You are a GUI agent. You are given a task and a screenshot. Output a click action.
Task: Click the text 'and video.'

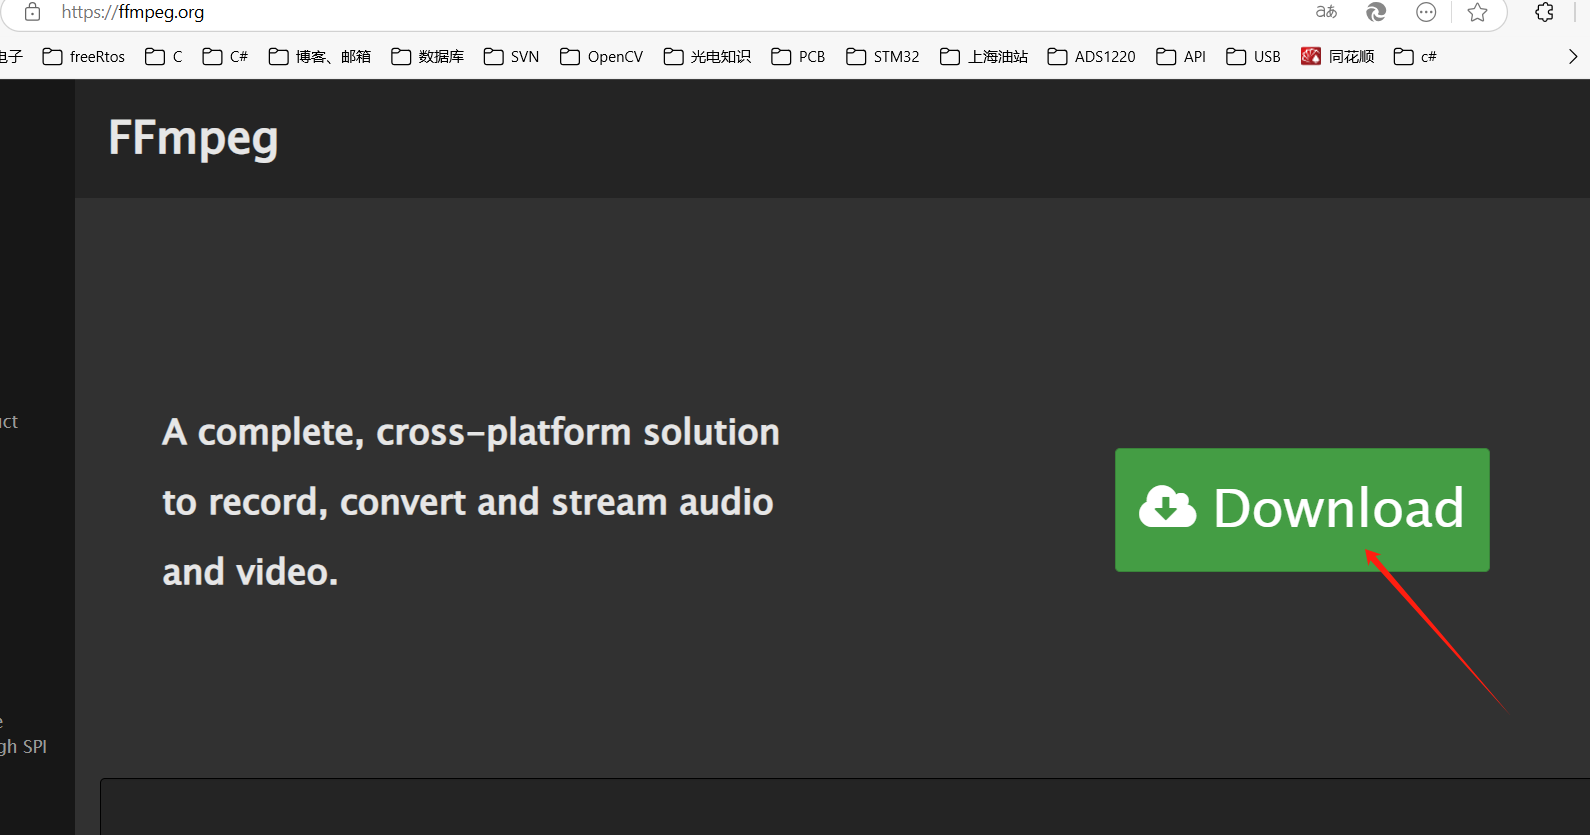(250, 573)
